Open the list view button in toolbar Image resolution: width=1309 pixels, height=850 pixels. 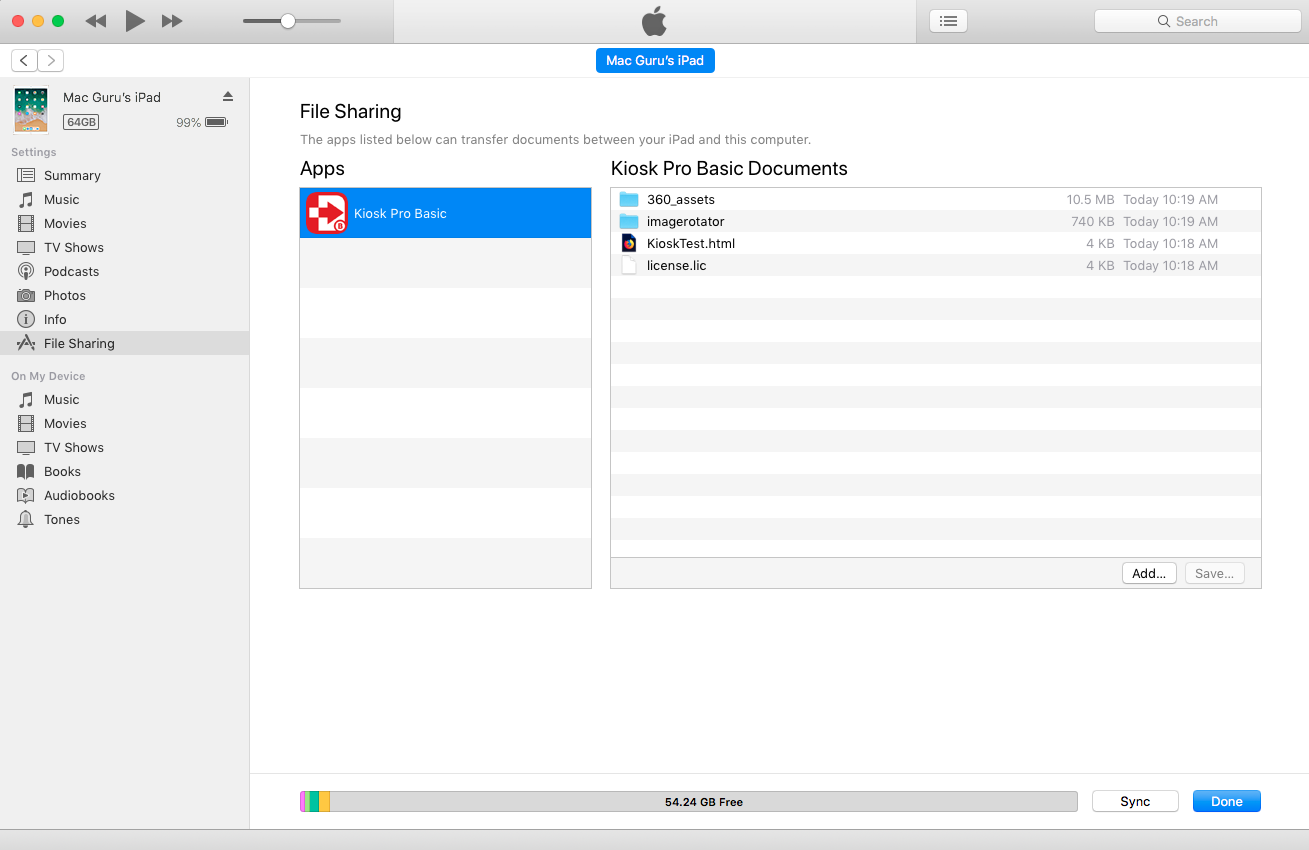click(948, 21)
